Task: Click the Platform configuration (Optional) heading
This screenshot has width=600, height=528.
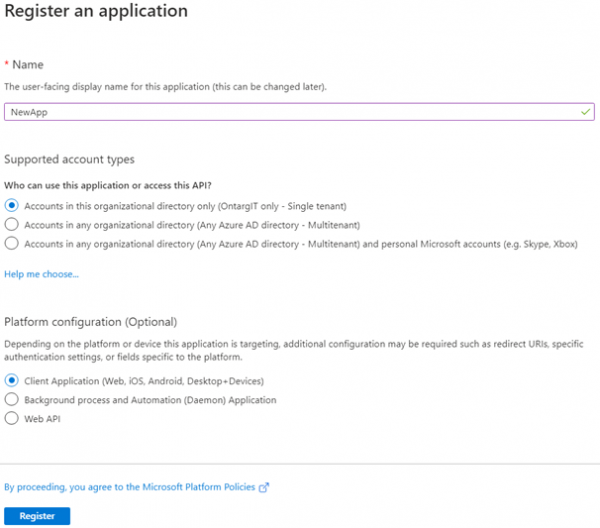Action: tap(91, 322)
